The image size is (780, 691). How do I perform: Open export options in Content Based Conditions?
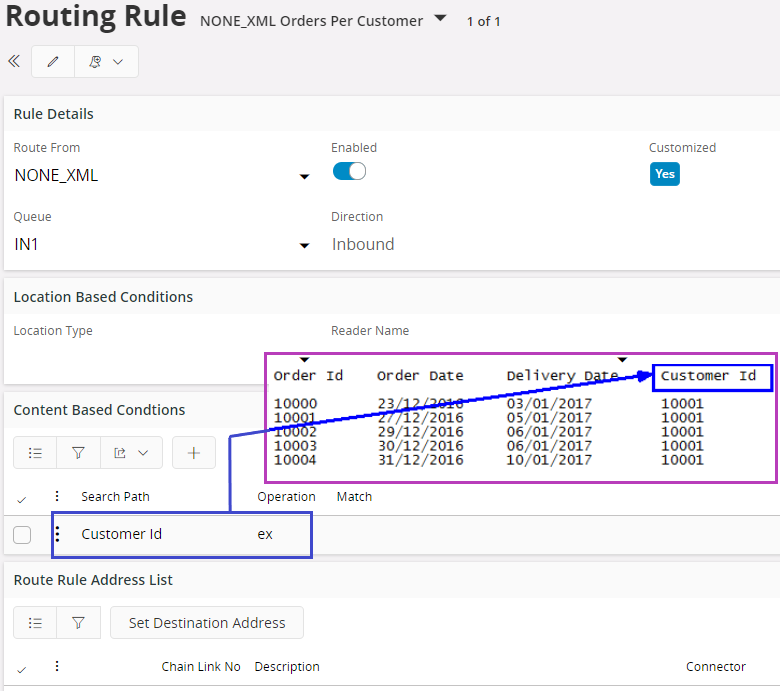[x=130, y=453]
